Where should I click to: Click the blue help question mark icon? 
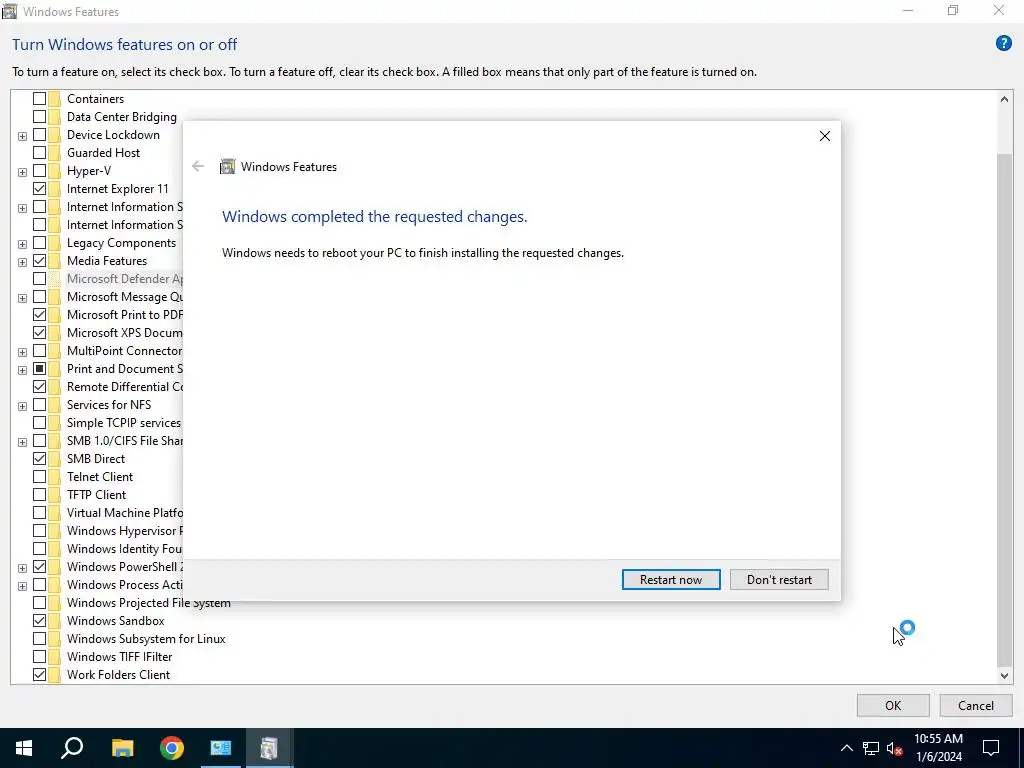(1003, 43)
